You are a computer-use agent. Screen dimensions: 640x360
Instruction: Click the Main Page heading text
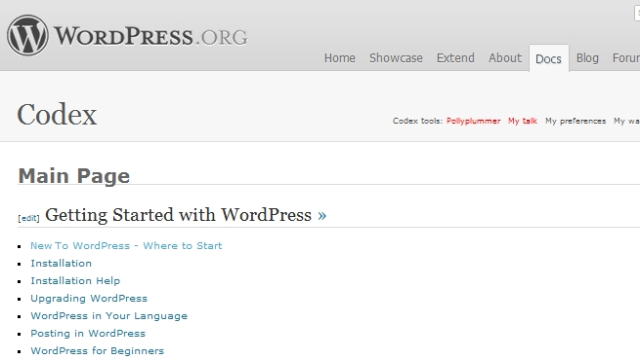(x=74, y=176)
